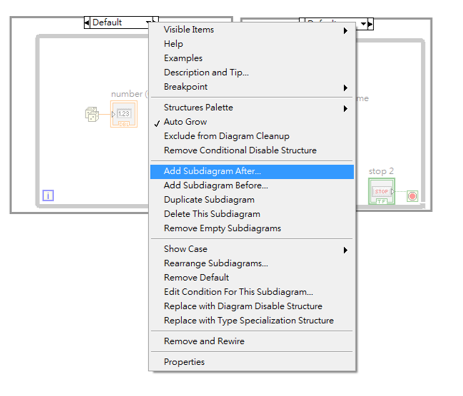Select the numeric indicator terminal under number
463x396 pixels.
[x=124, y=114]
